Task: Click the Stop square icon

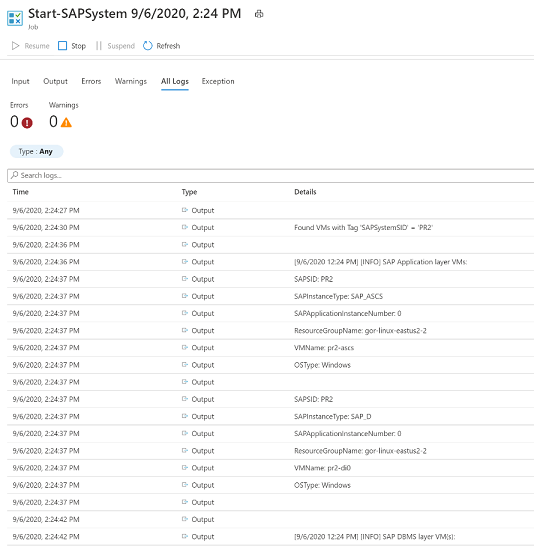Action: [x=62, y=46]
